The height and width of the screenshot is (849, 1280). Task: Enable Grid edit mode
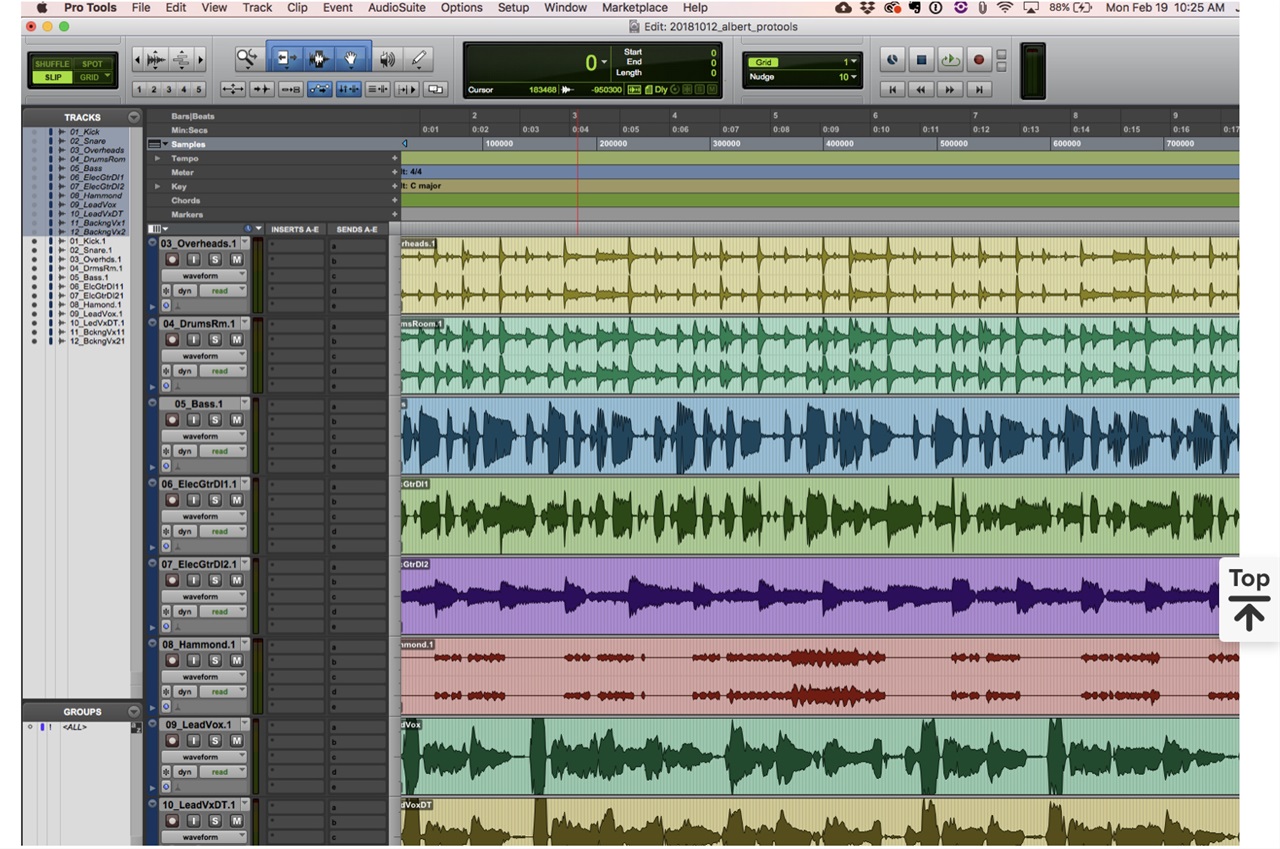pos(92,77)
